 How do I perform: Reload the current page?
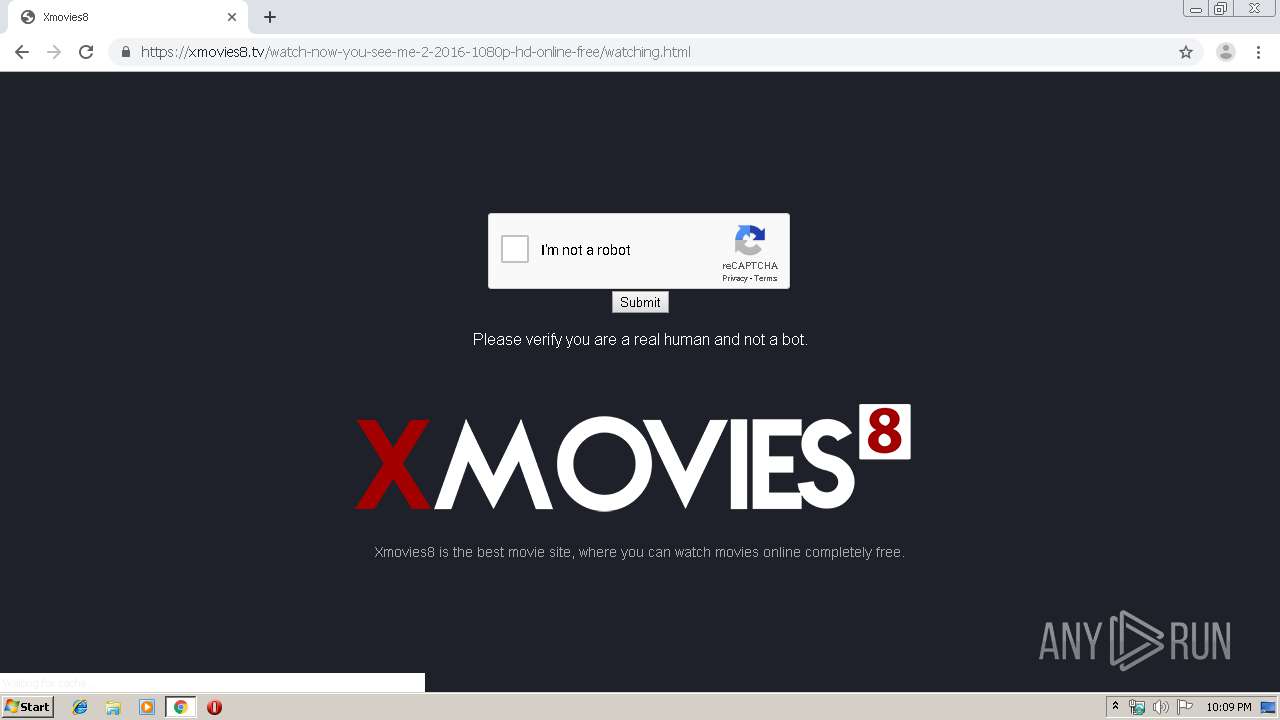(x=86, y=52)
